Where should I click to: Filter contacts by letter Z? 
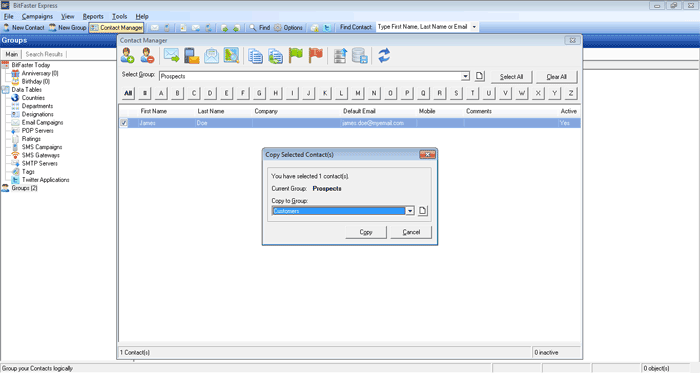coord(570,93)
